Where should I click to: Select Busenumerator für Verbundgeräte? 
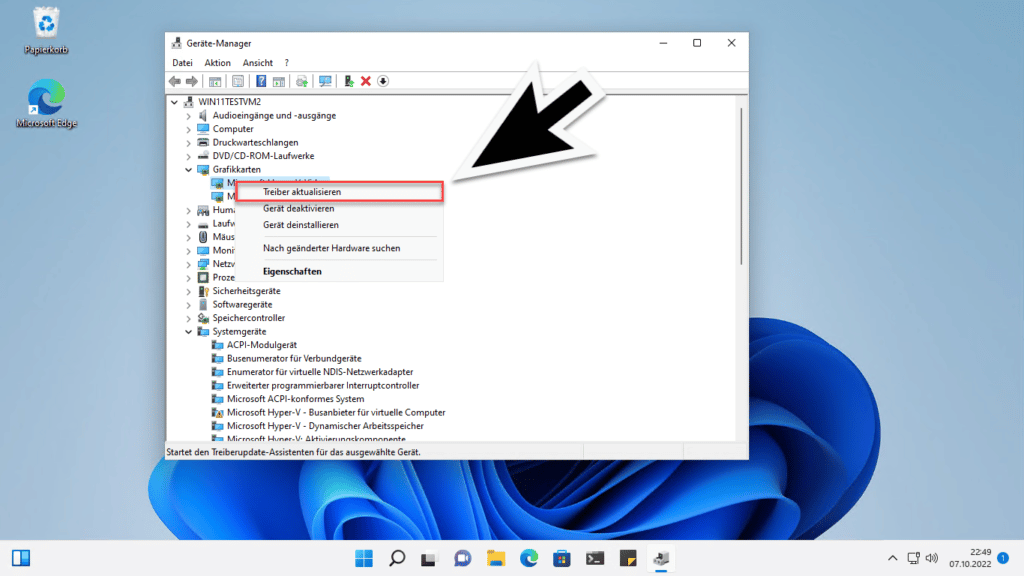coord(294,359)
